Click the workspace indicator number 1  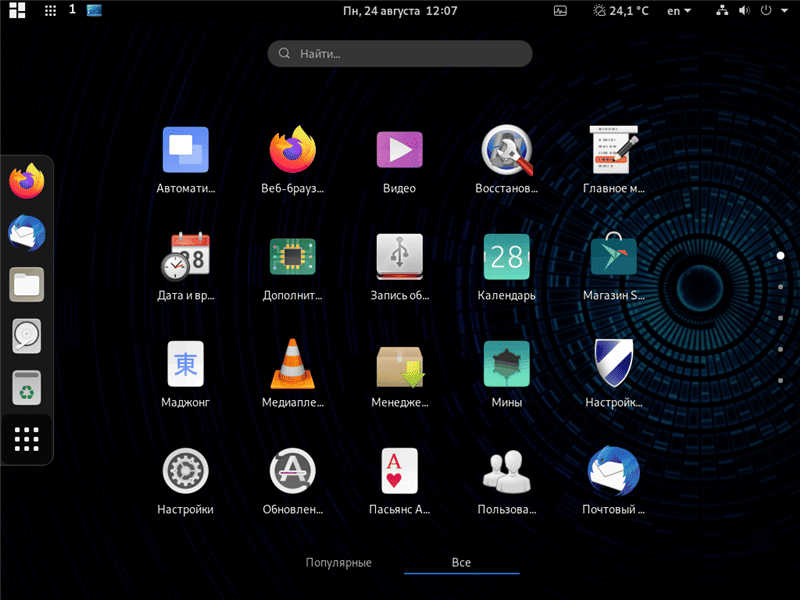(x=72, y=9)
